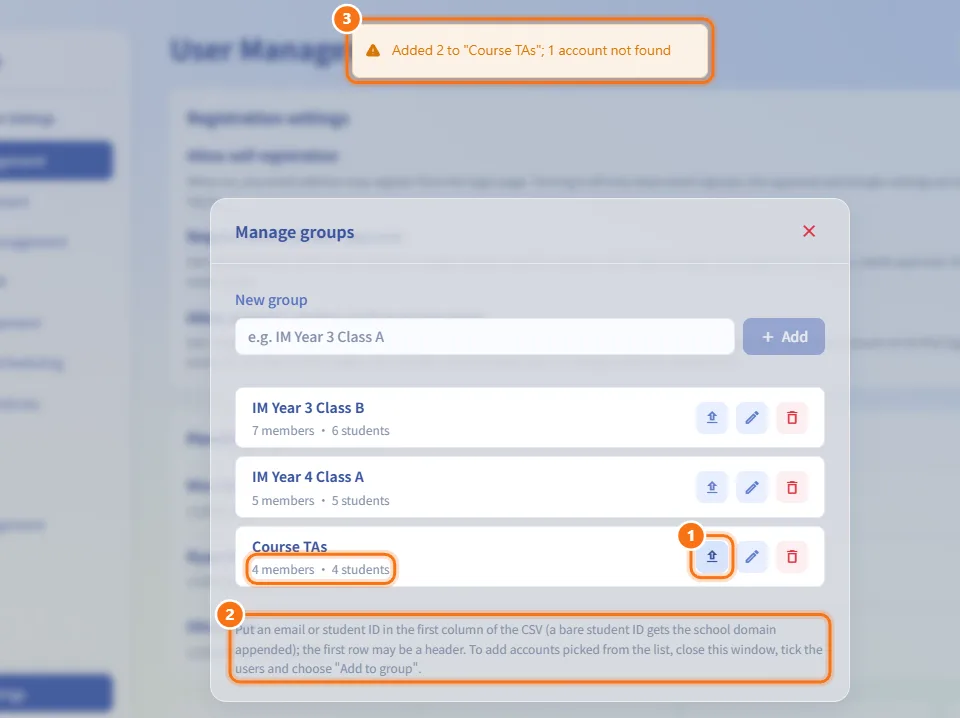Select the 'Course TAs' group name

click(290, 547)
